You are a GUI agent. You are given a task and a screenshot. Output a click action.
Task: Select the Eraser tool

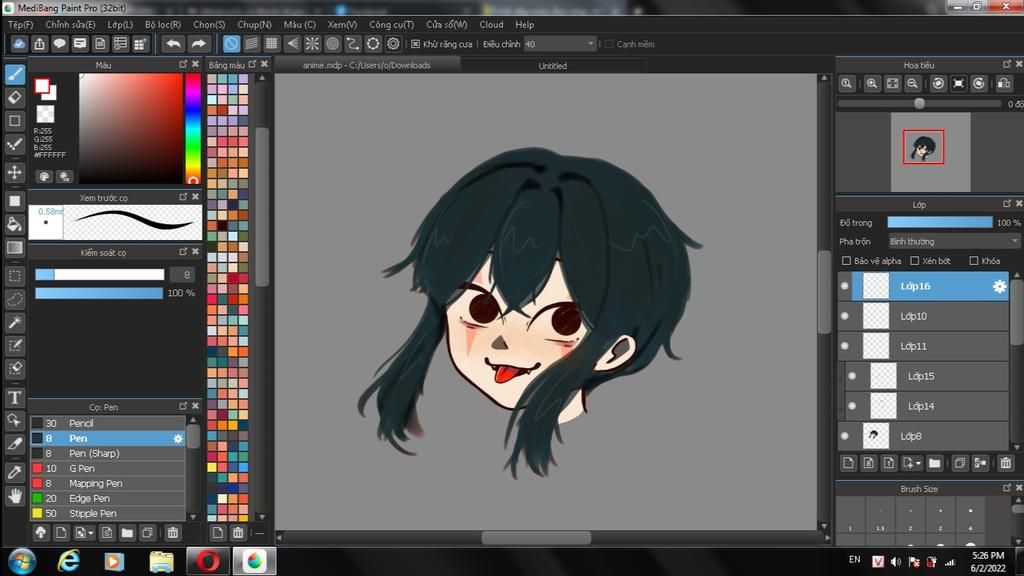click(x=15, y=97)
